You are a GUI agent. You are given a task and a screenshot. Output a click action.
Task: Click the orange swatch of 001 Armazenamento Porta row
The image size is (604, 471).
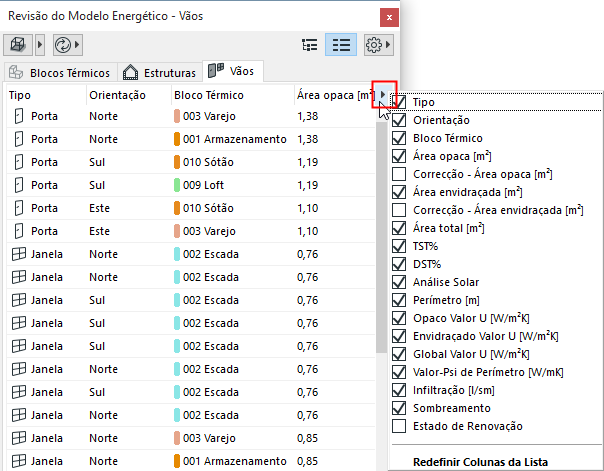tap(177, 139)
